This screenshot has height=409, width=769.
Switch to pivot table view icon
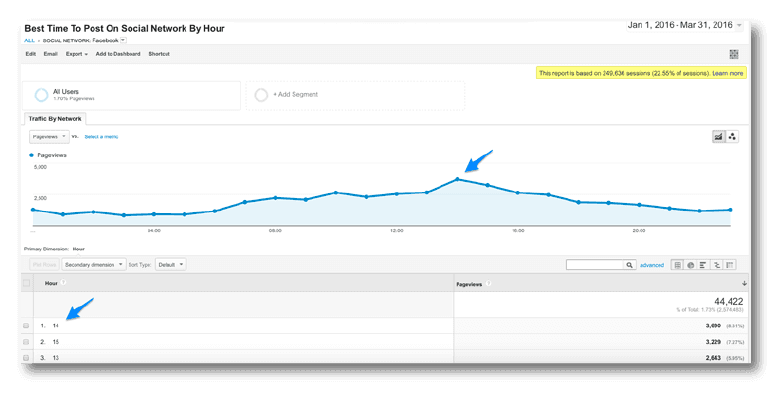(730, 265)
